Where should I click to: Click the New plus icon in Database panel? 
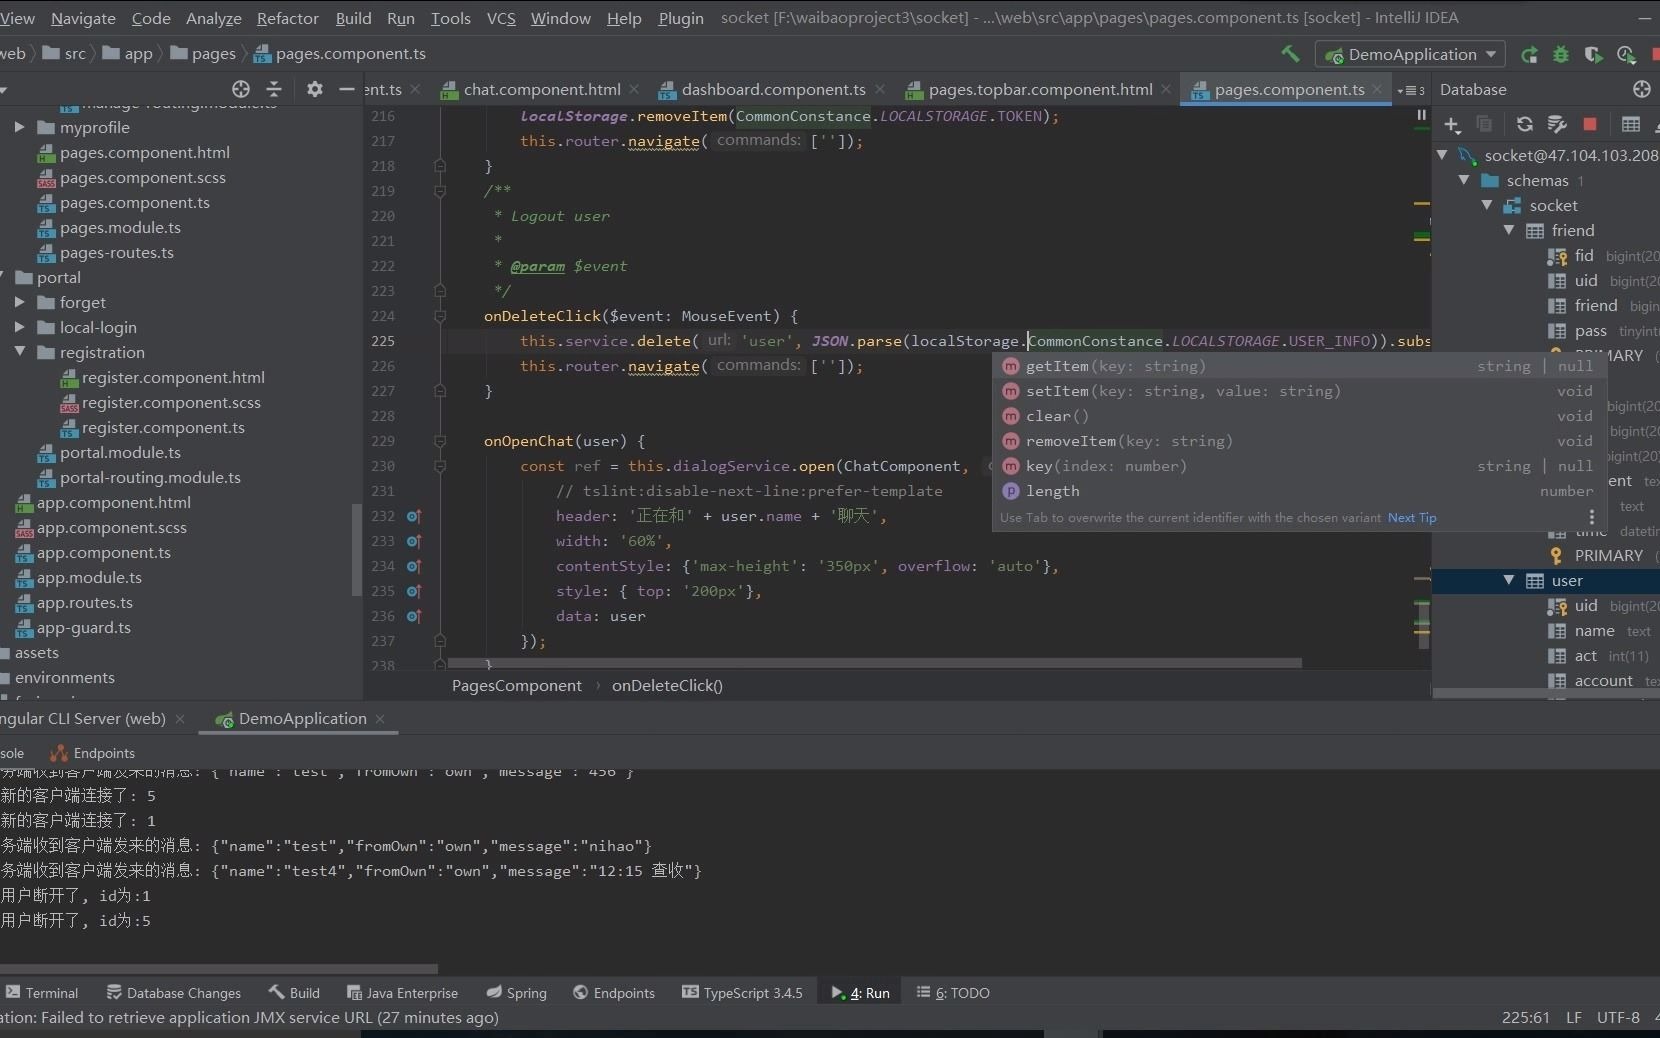pos(1452,124)
